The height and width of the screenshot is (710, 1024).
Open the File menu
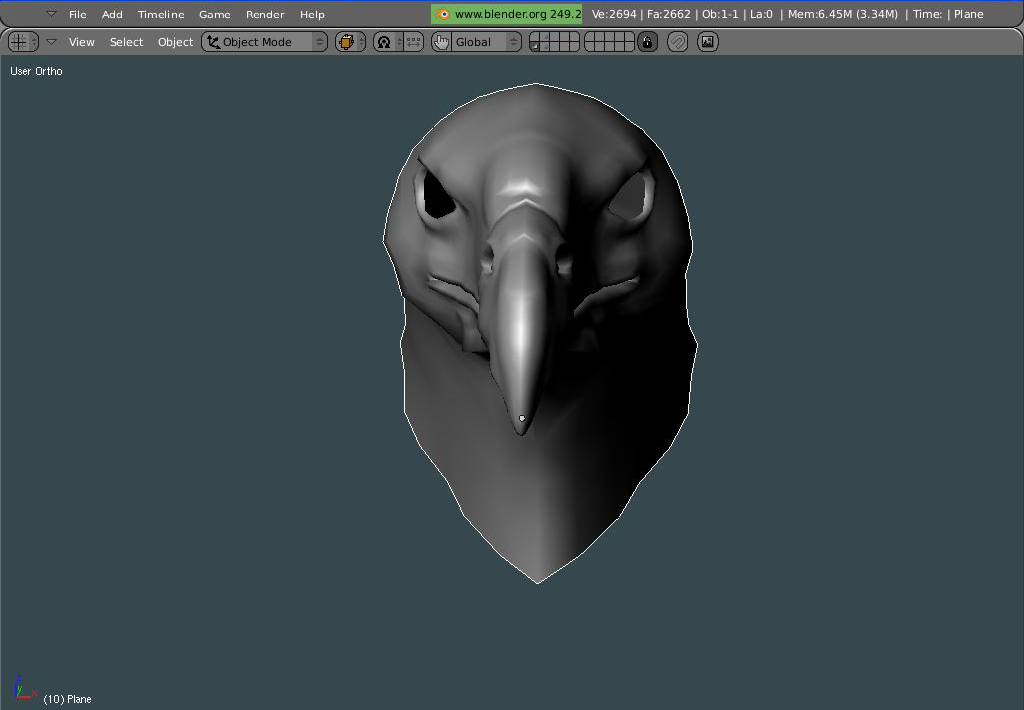click(x=78, y=14)
